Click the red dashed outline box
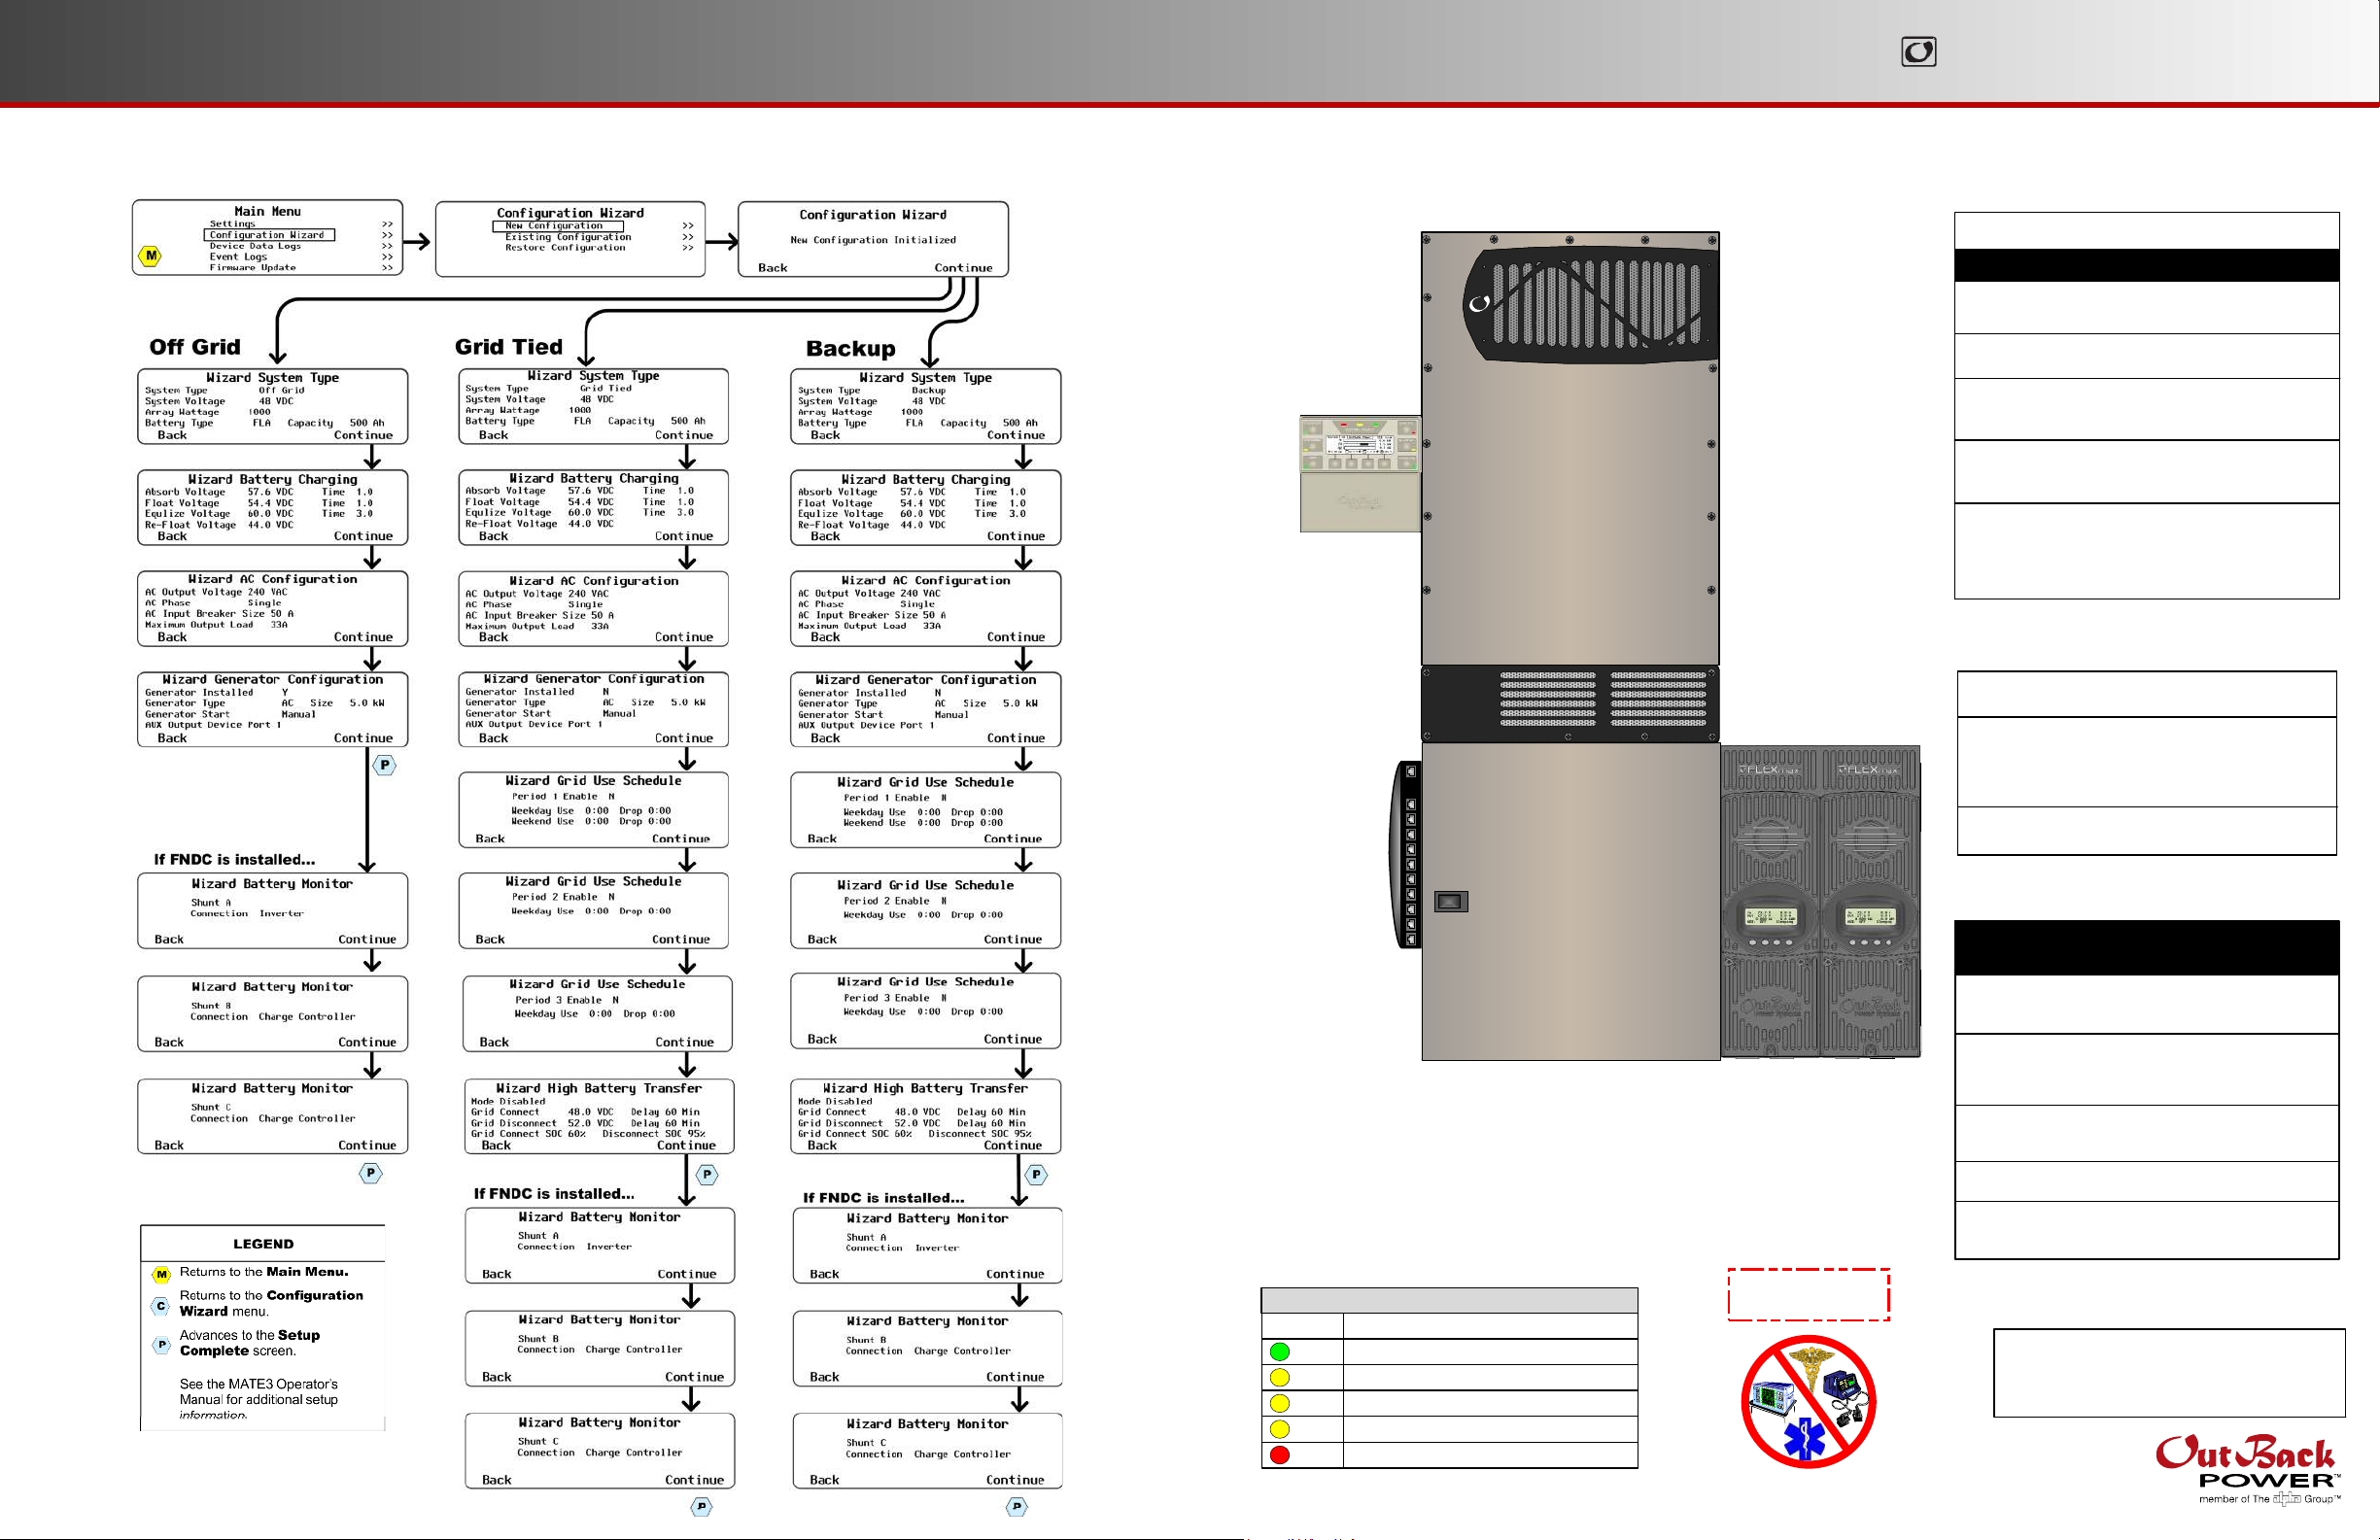This screenshot has height=1540, width=2380. (x=1808, y=1295)
